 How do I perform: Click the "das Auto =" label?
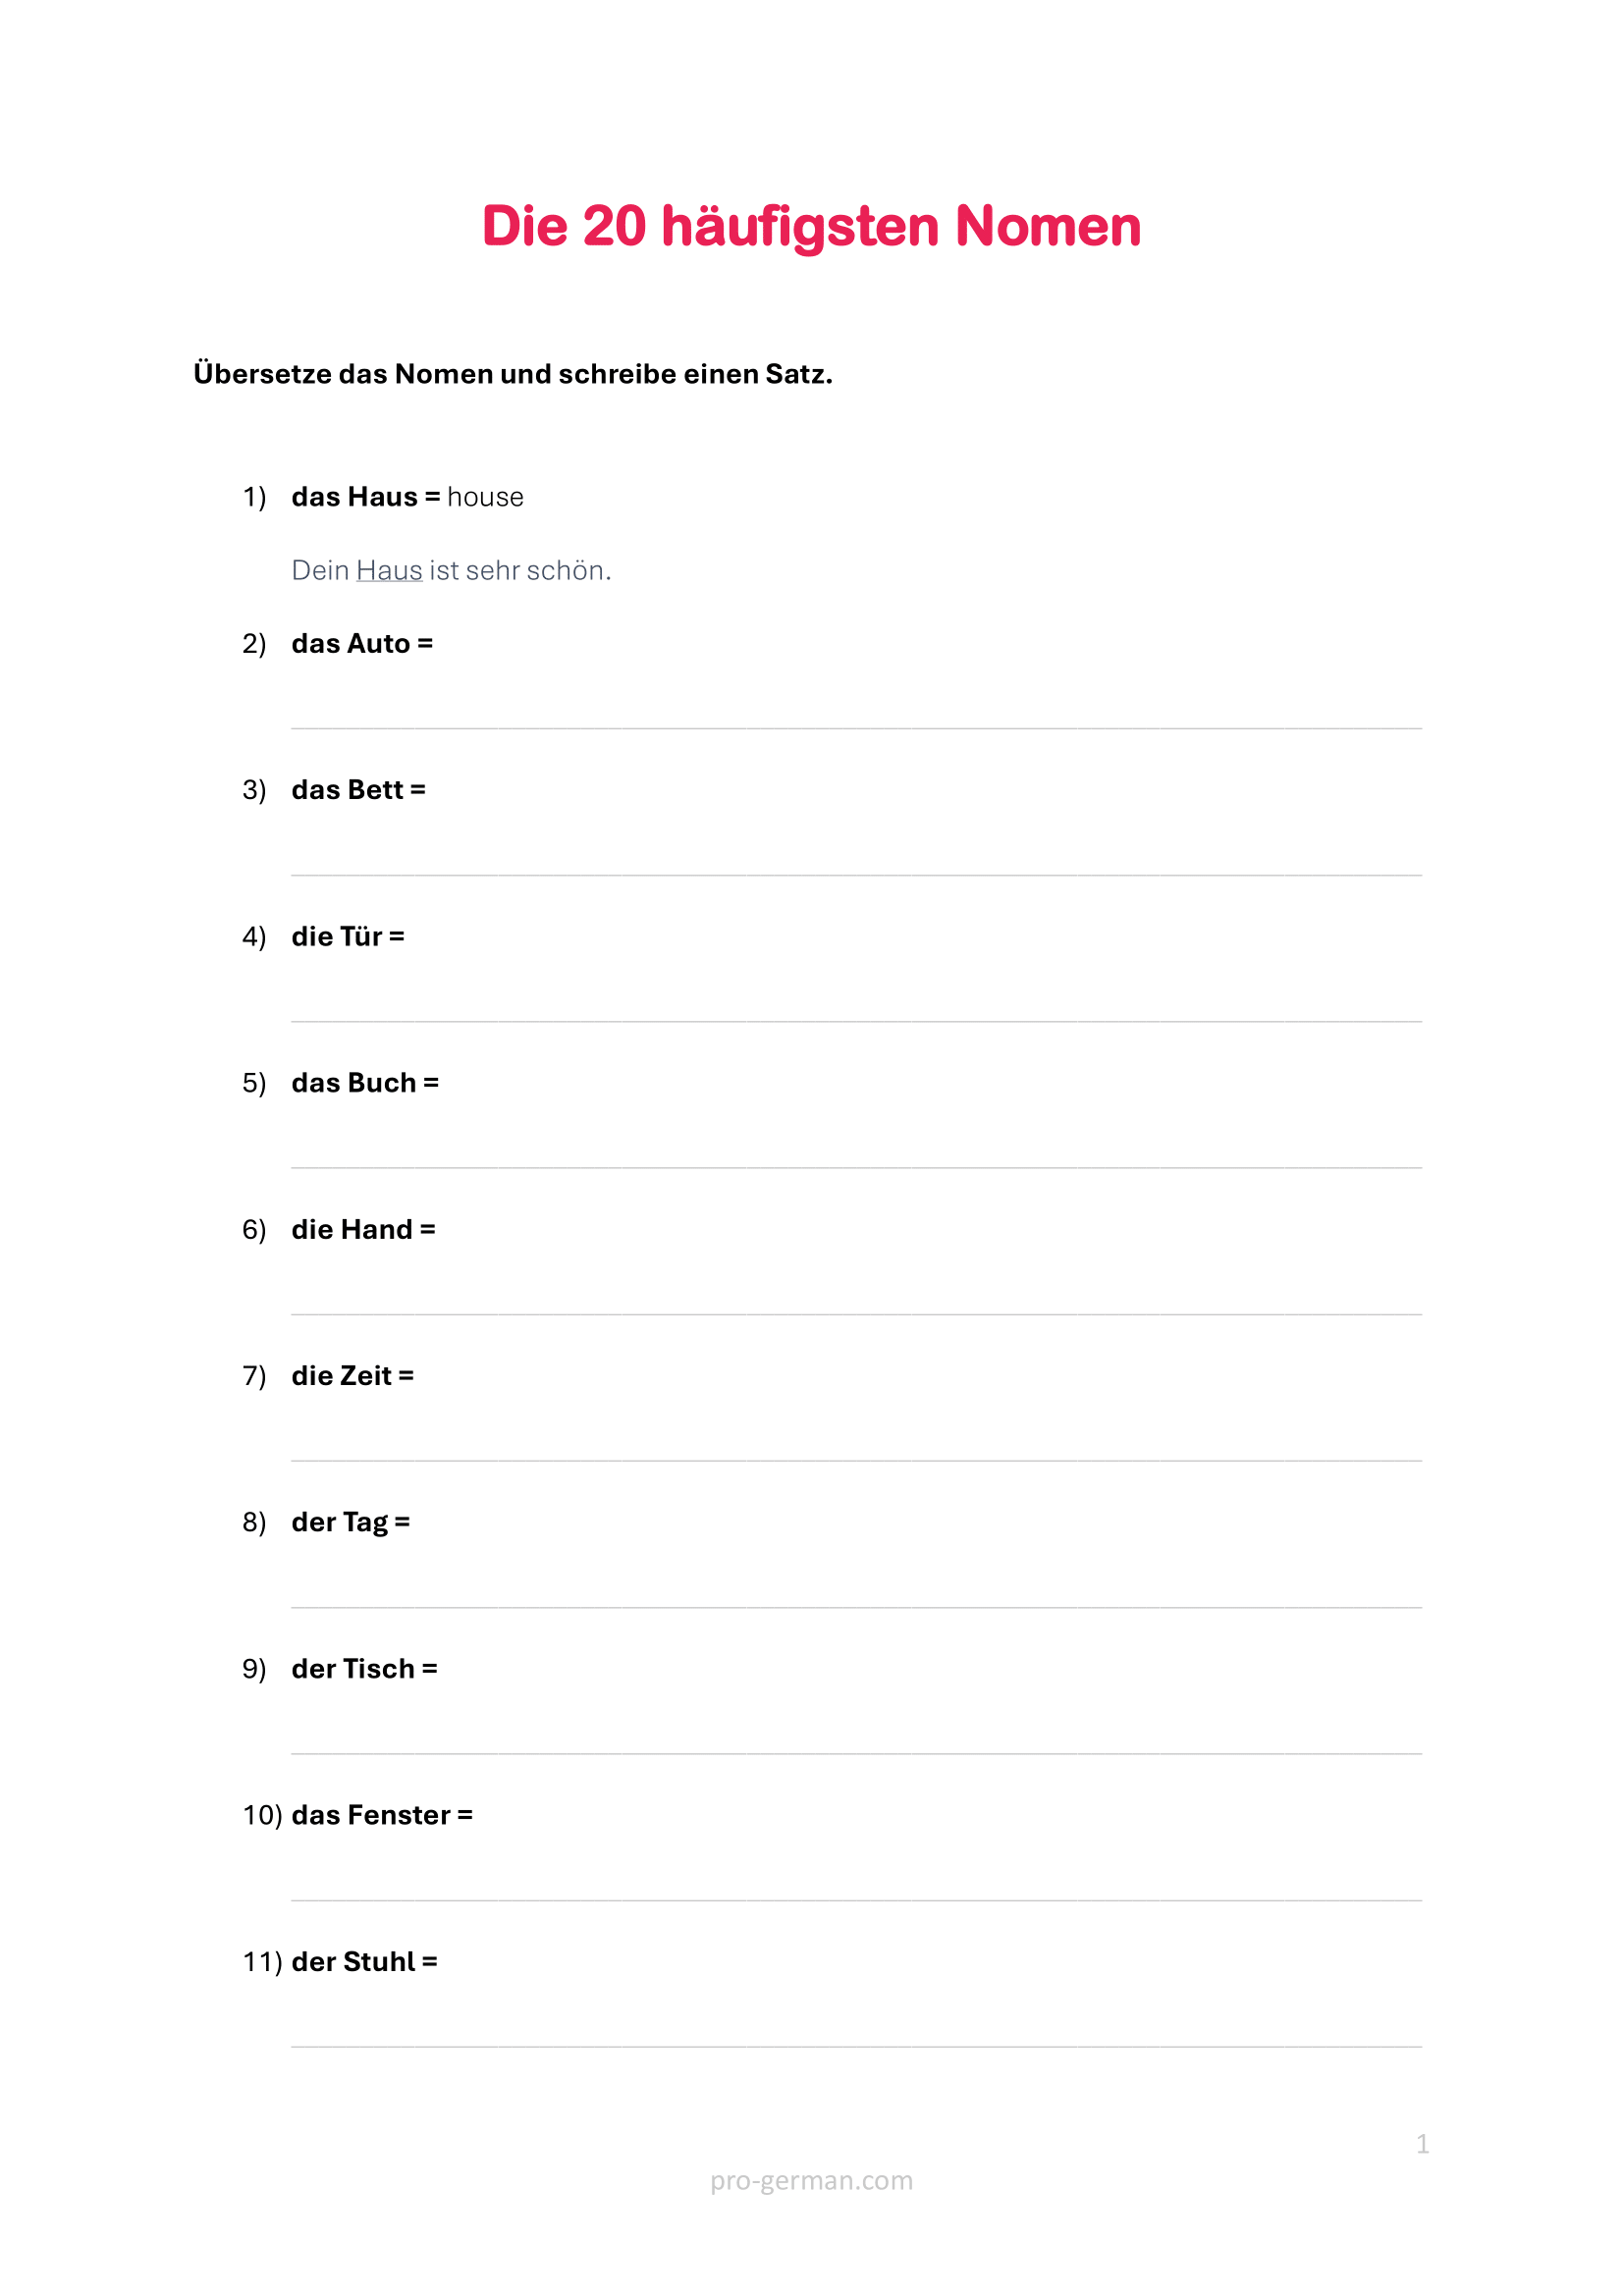(x=362, y=644)
